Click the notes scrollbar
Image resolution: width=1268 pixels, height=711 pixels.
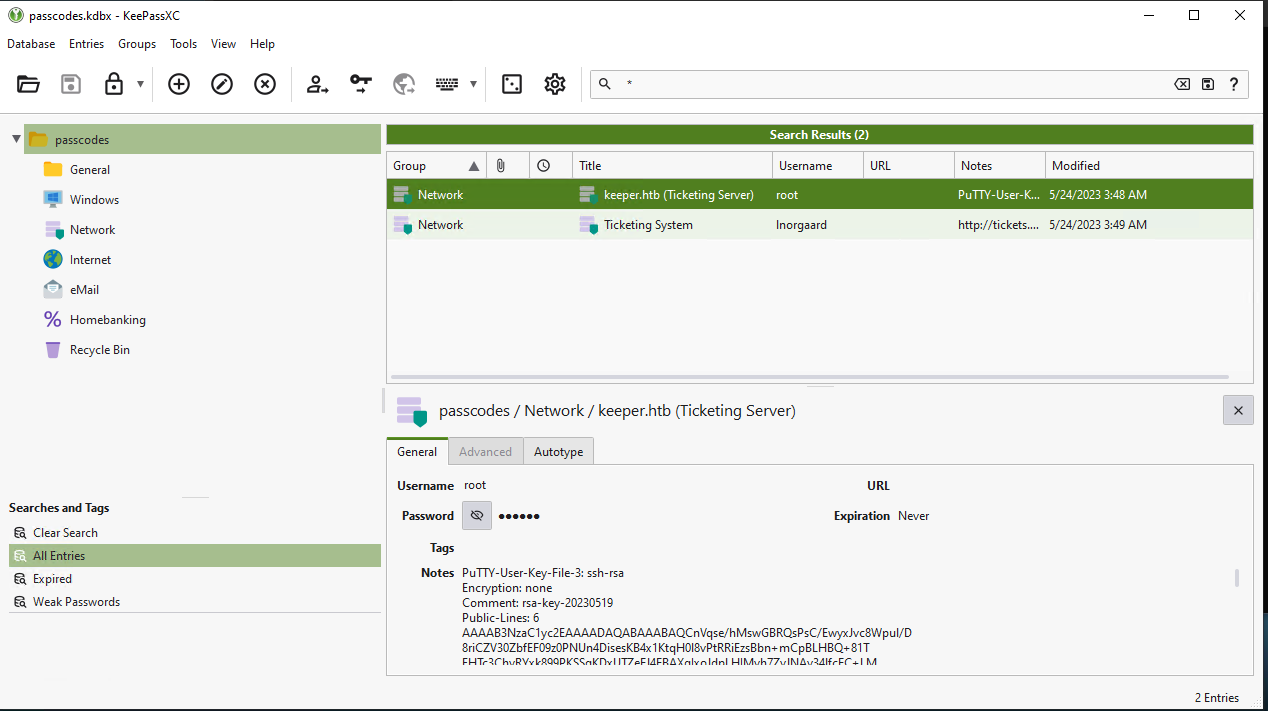point(1237,578)
